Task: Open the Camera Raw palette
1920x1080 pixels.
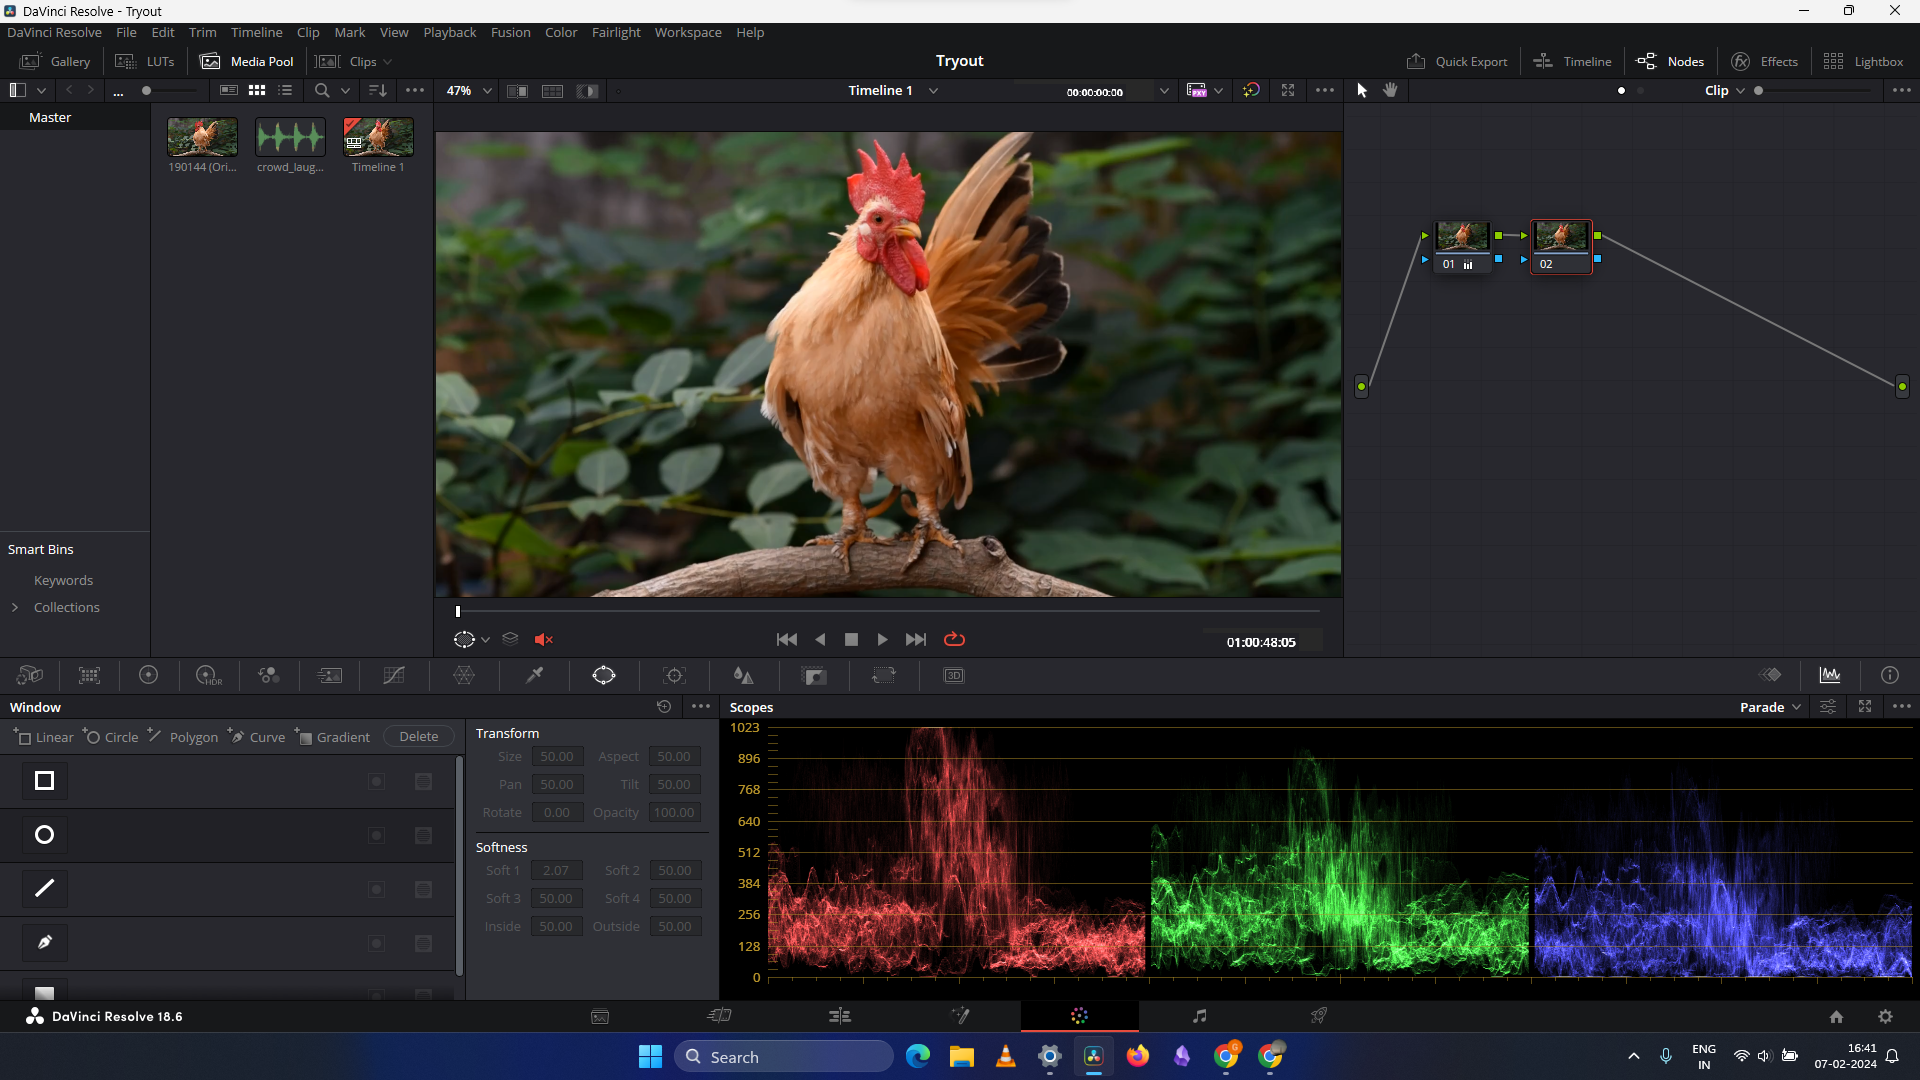Action: click(x=30, y=676)
